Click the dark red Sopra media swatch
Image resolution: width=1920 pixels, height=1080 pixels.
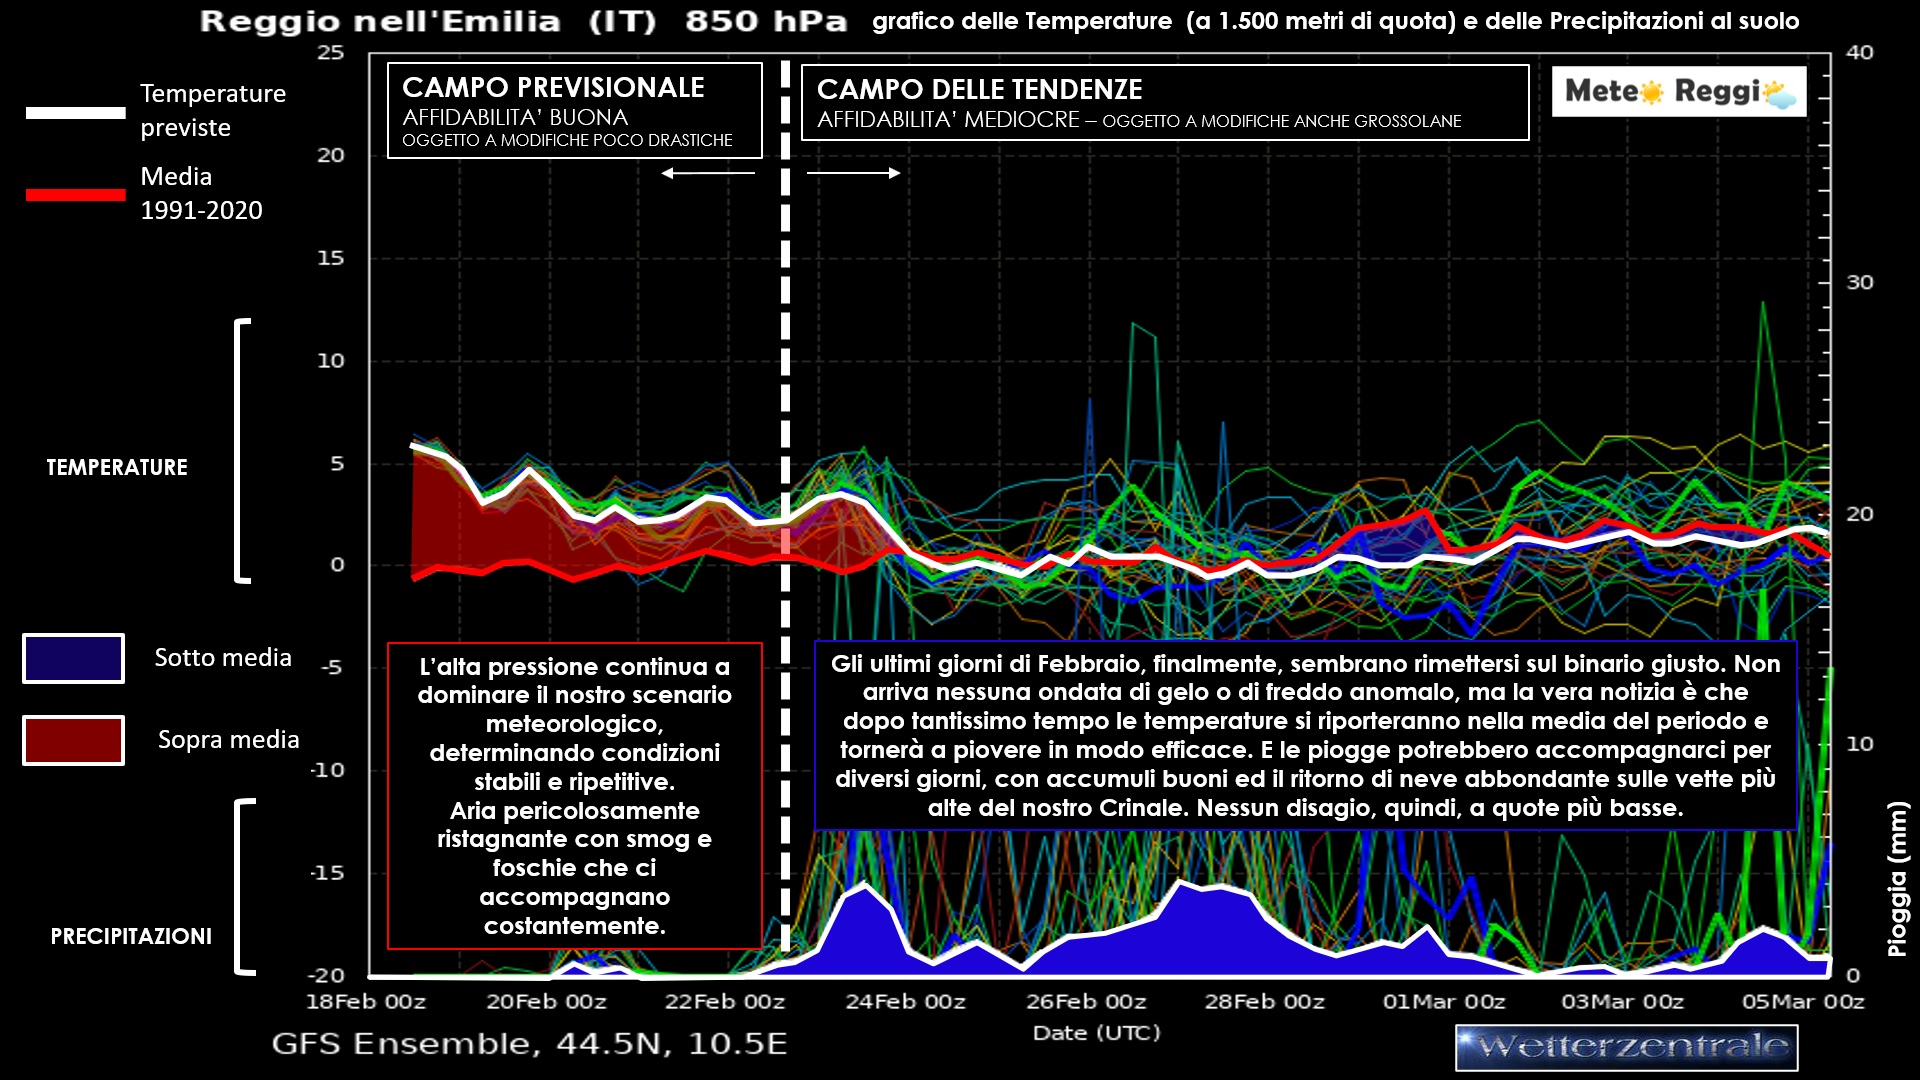pos(74,740)
